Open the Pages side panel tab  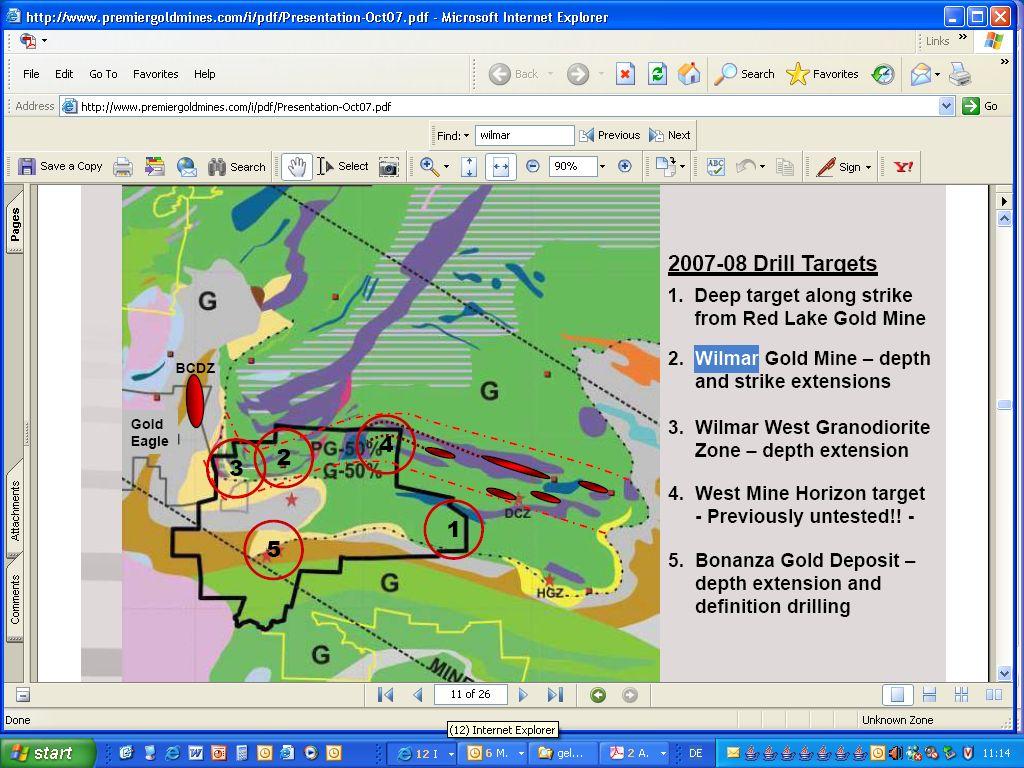(x=15, y=226)
